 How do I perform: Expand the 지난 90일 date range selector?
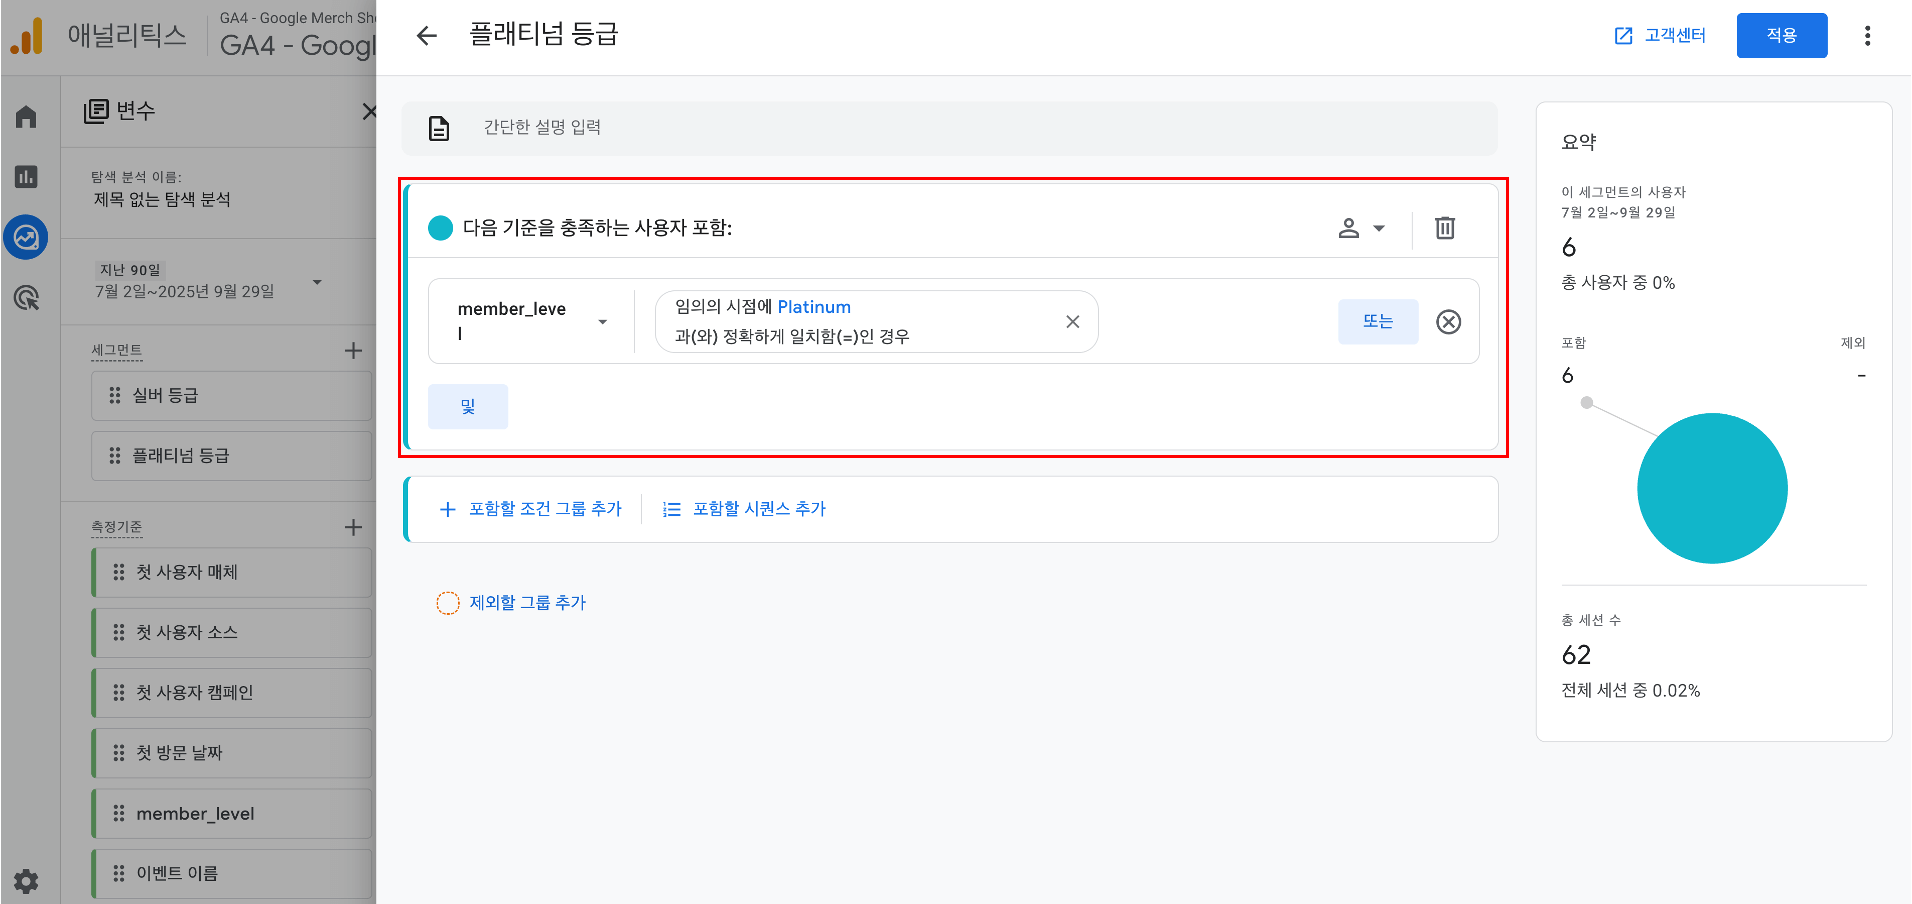[317, 283]
